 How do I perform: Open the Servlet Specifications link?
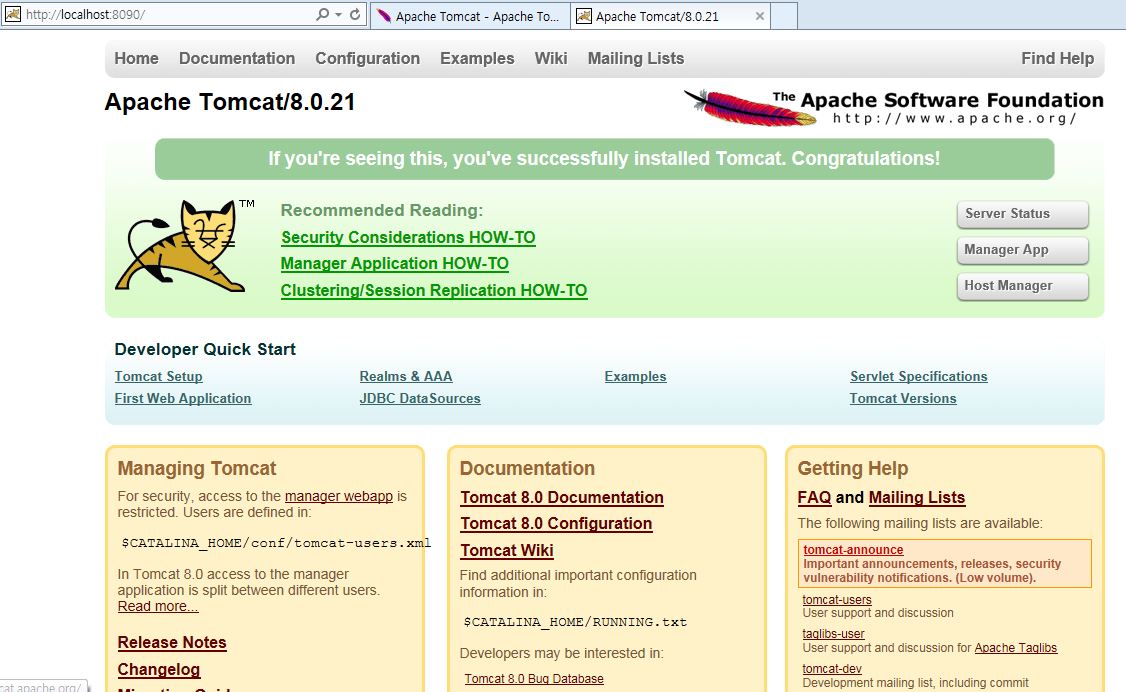click(918, 376)
